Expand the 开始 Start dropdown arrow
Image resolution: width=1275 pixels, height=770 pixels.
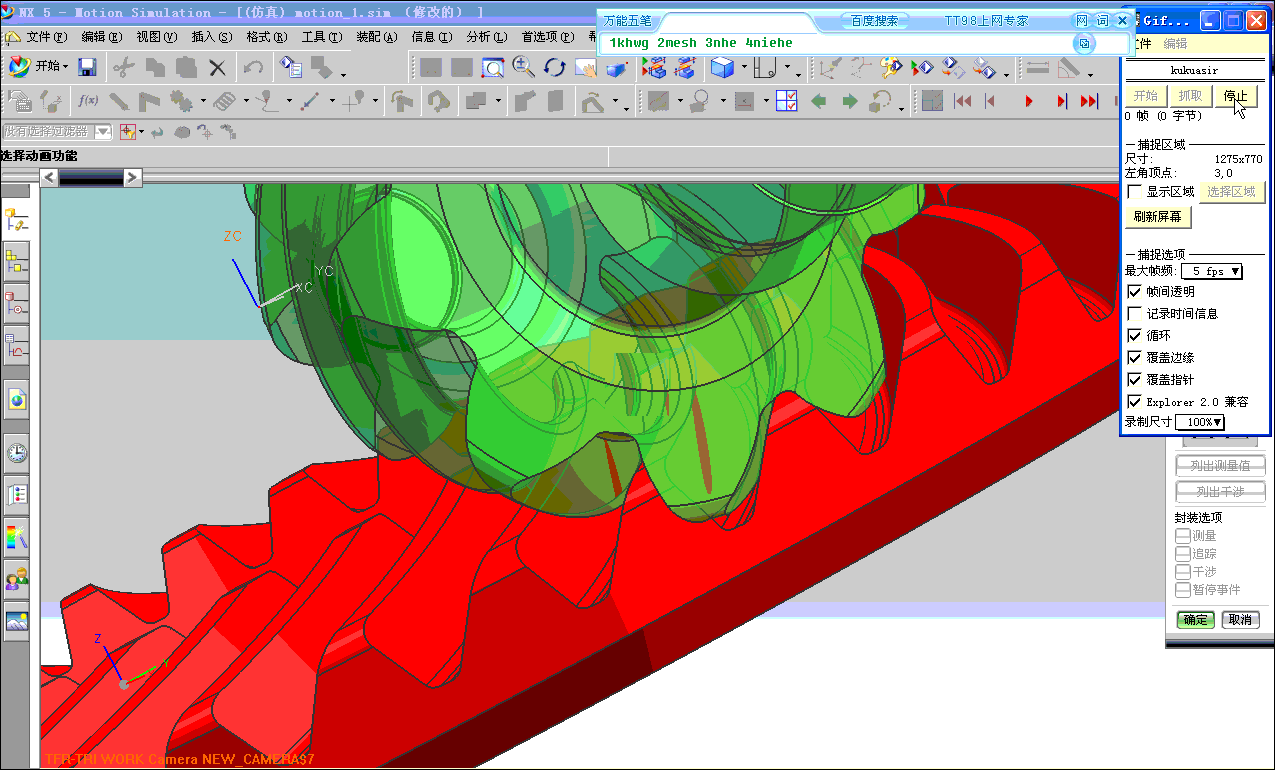point(66,67)
